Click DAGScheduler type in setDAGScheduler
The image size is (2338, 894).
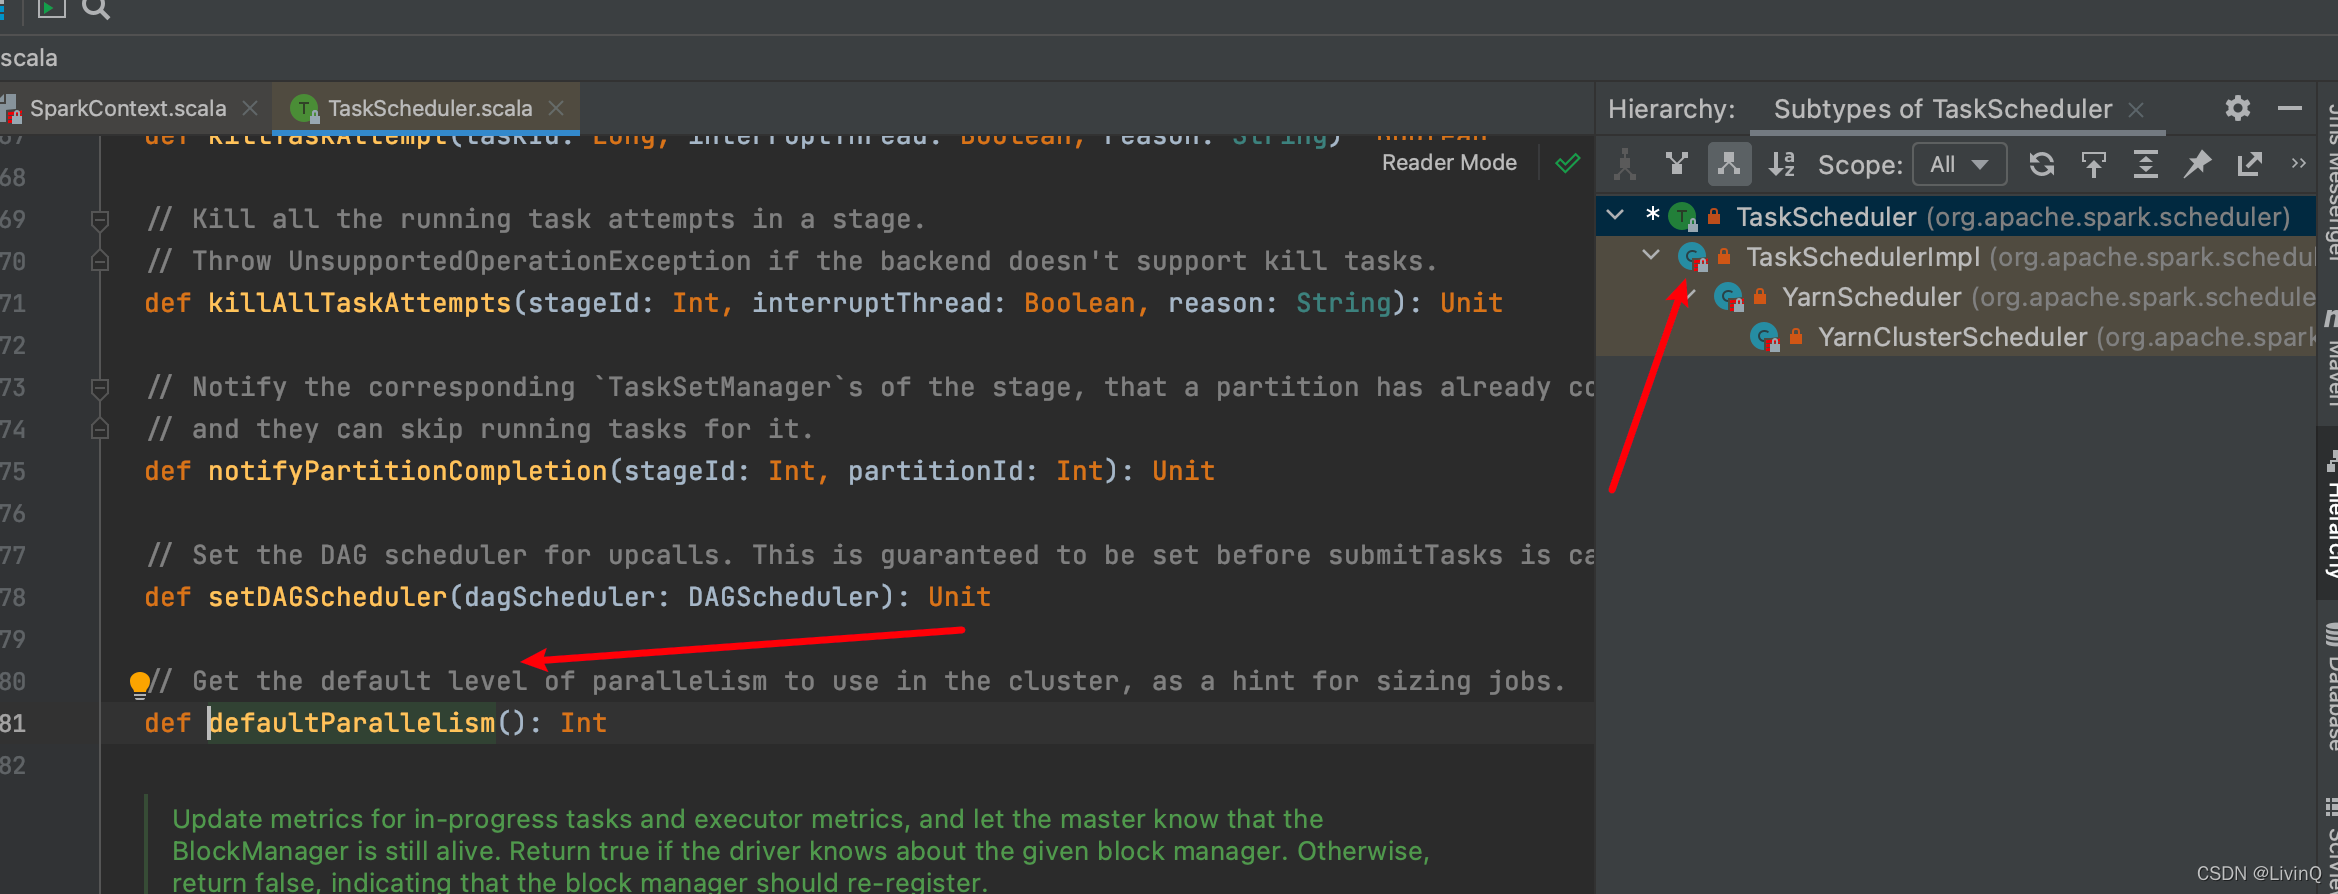pyautogui.click(x=783, y=597)
